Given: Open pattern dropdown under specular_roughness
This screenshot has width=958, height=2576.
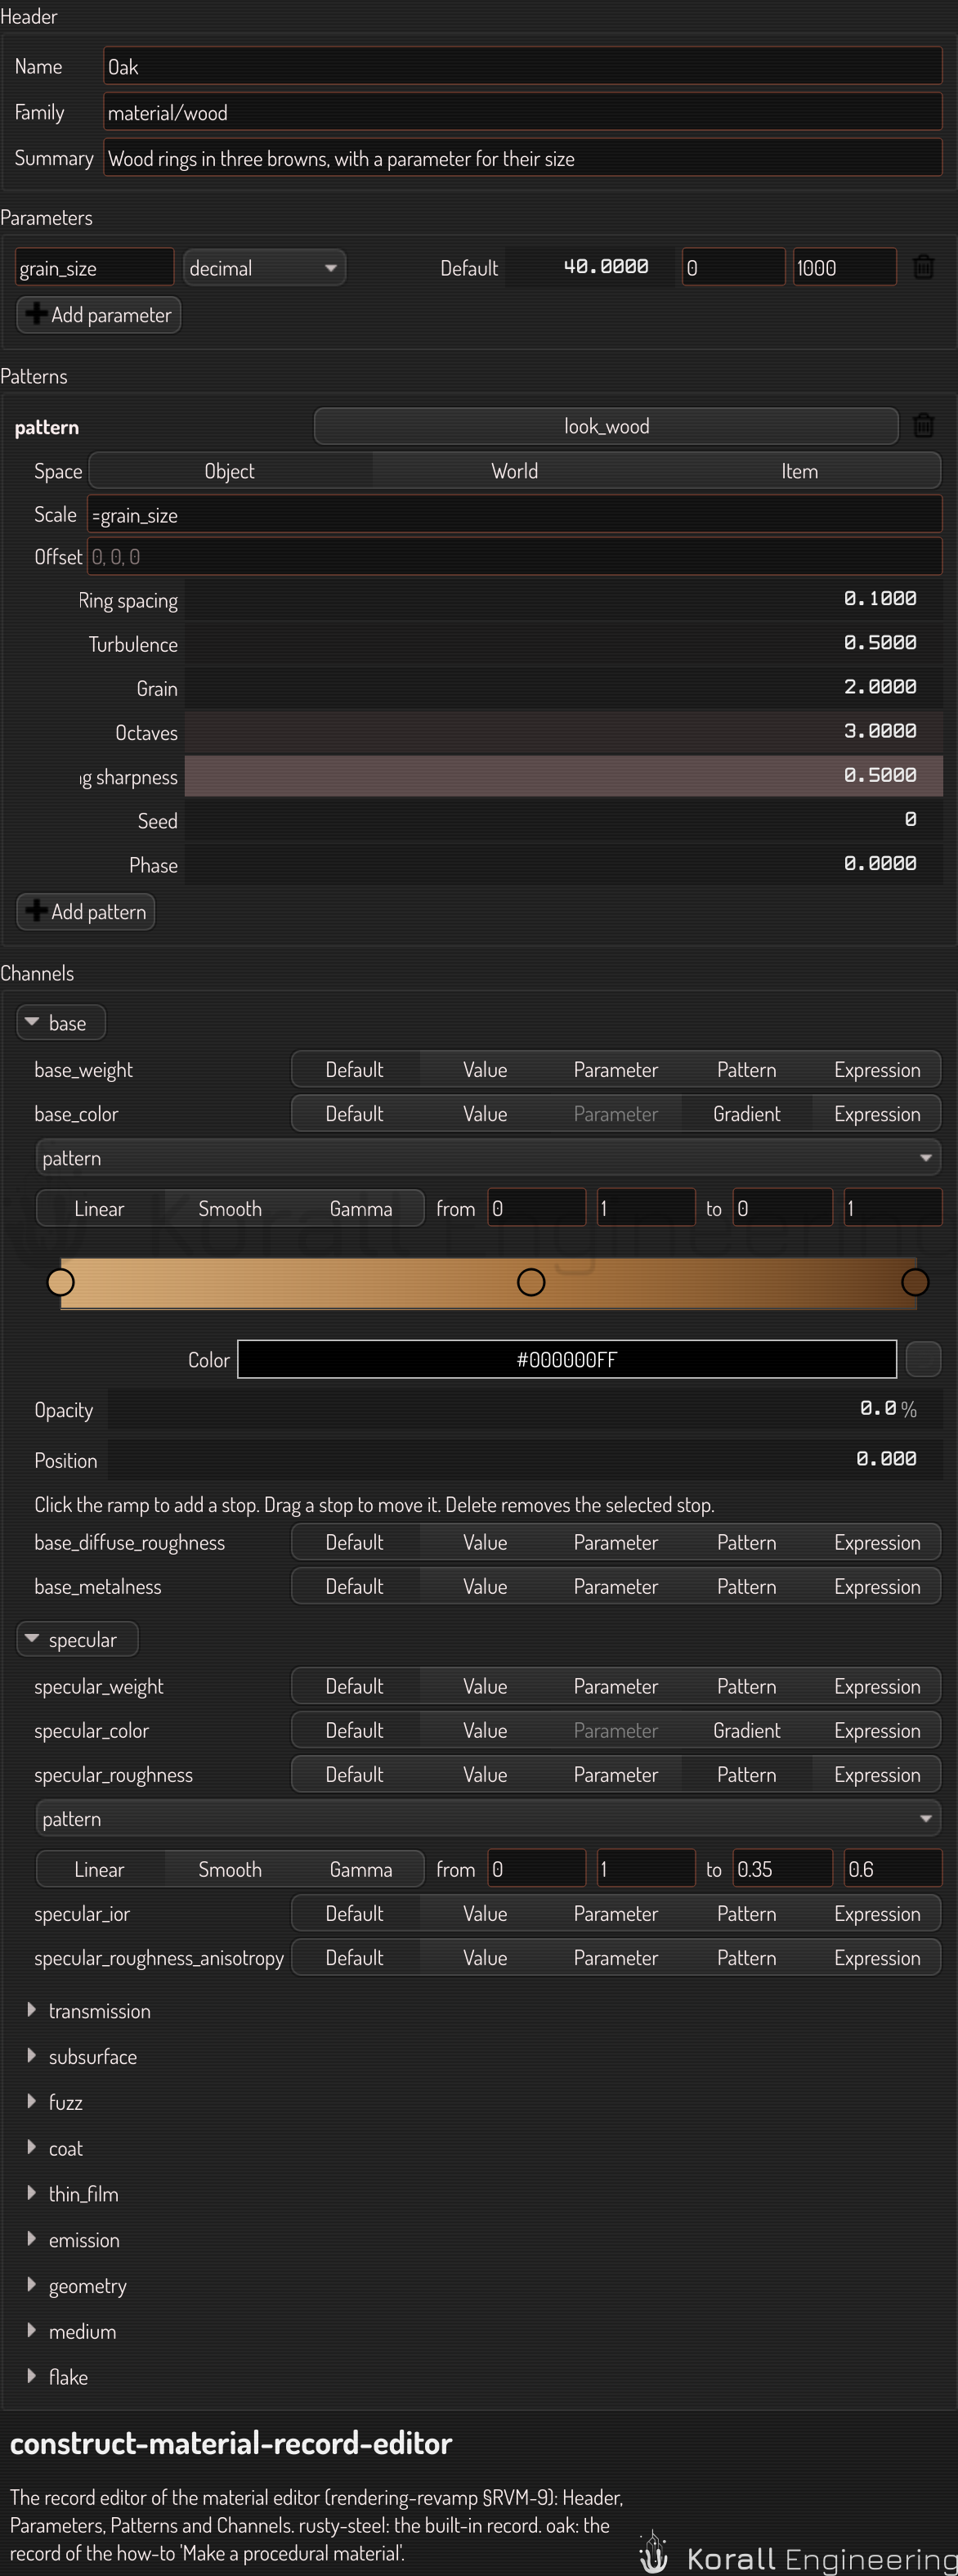Looking at the screenshot, I should [x=488, y=1819].
